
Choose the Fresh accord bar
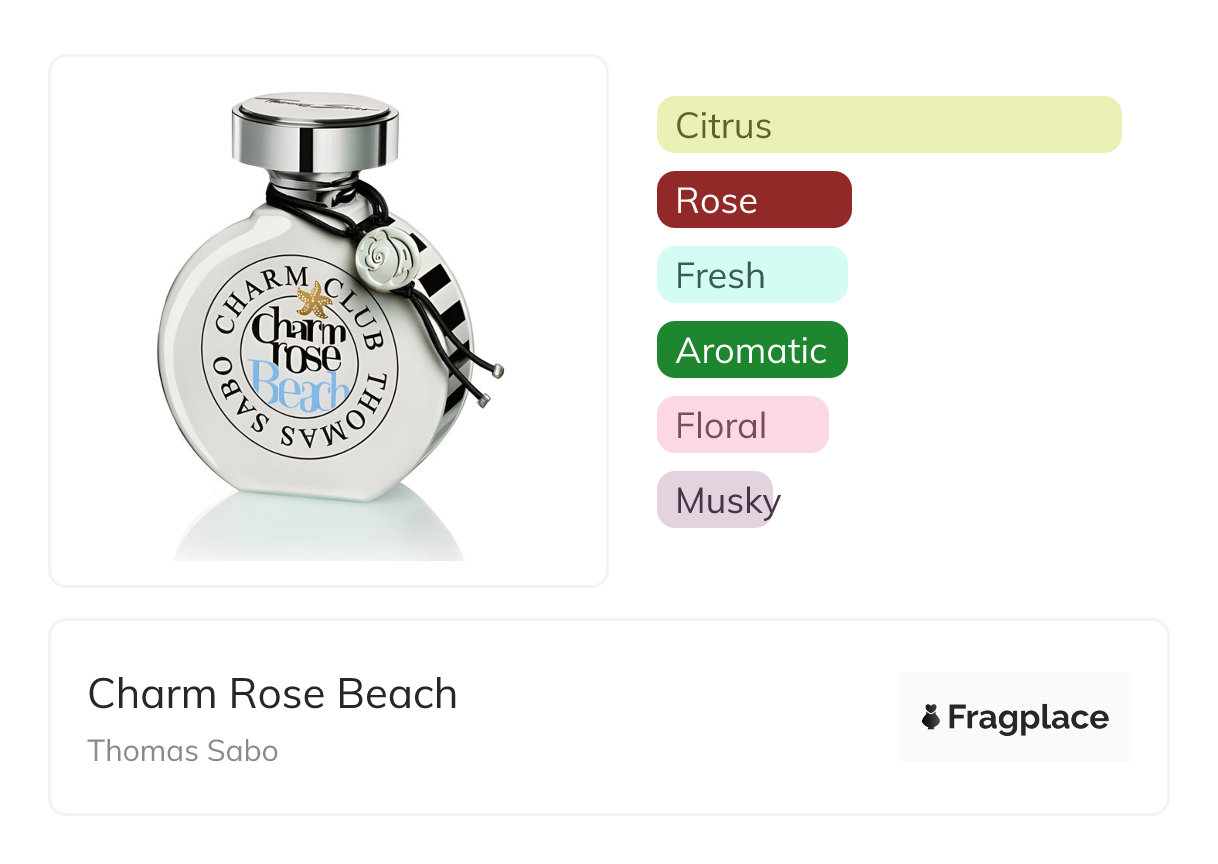pos(751,275)
